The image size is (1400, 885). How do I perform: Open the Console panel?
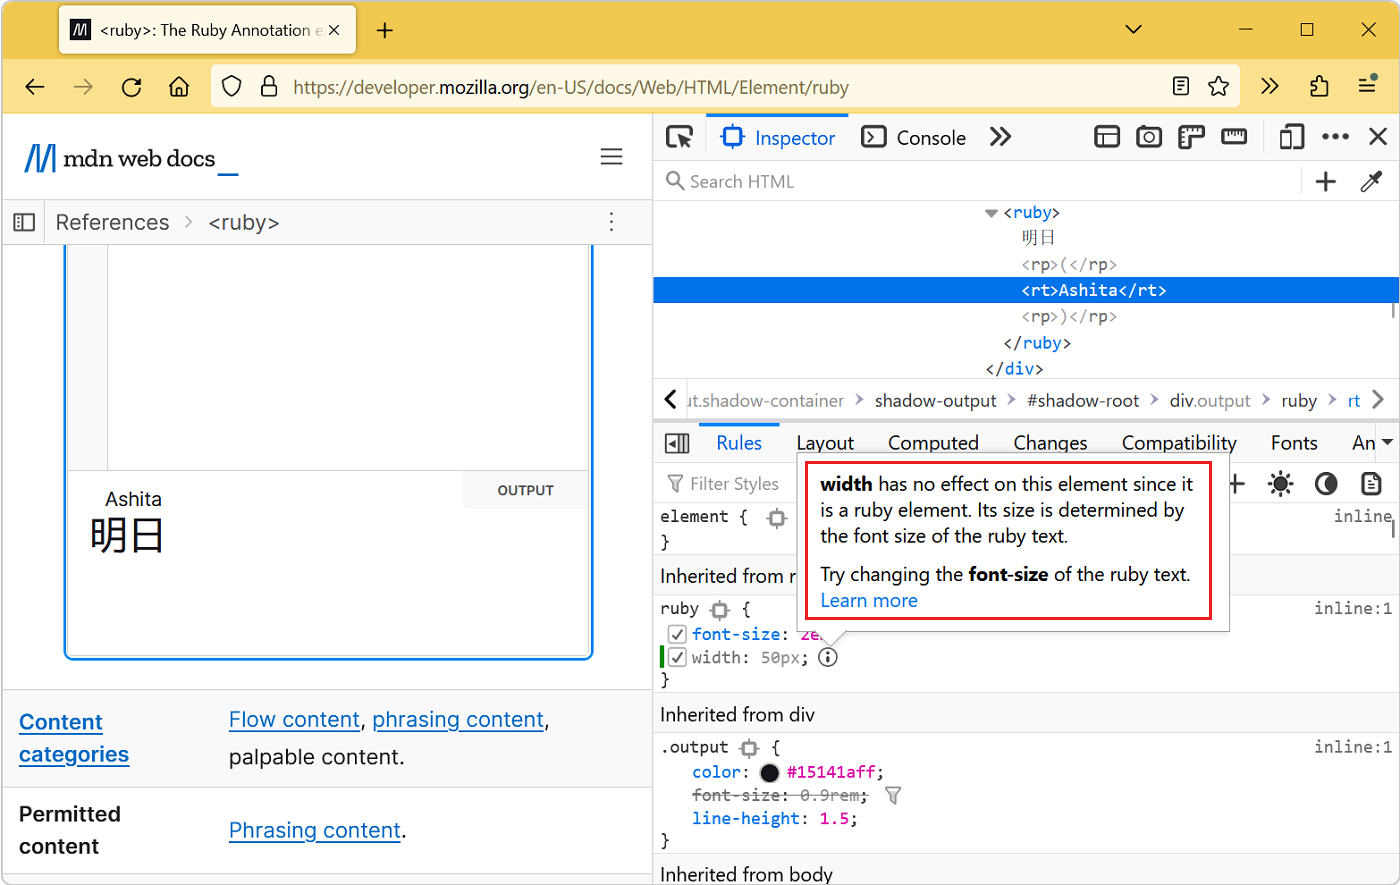pyautogui.click(x=913, y=137)
